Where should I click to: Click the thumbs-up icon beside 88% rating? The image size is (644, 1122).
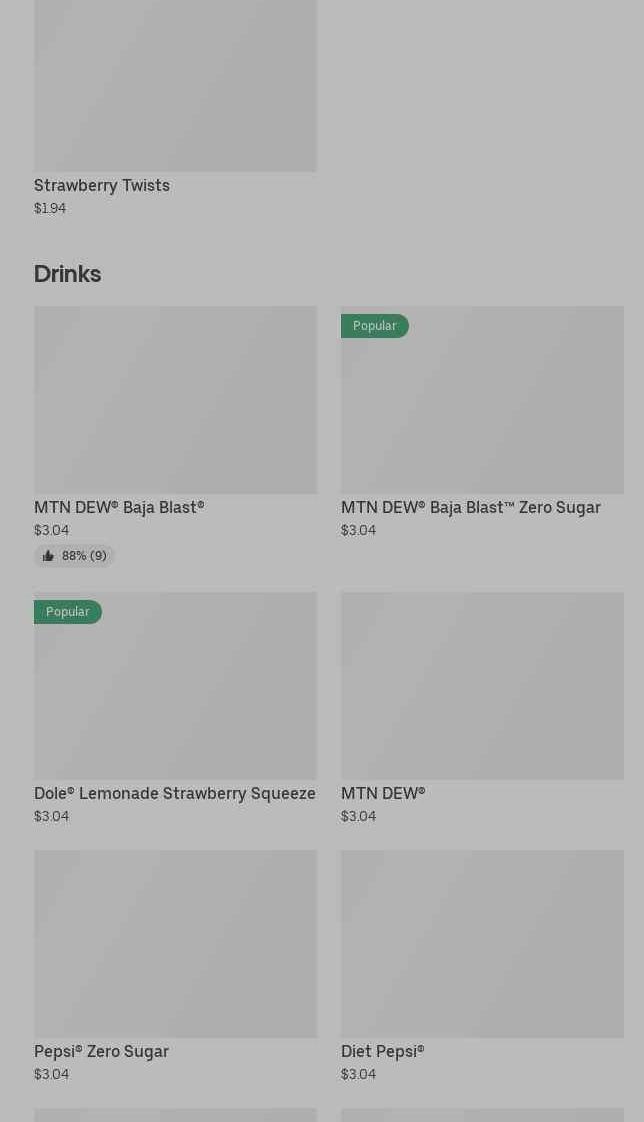(x=48, y=556)
